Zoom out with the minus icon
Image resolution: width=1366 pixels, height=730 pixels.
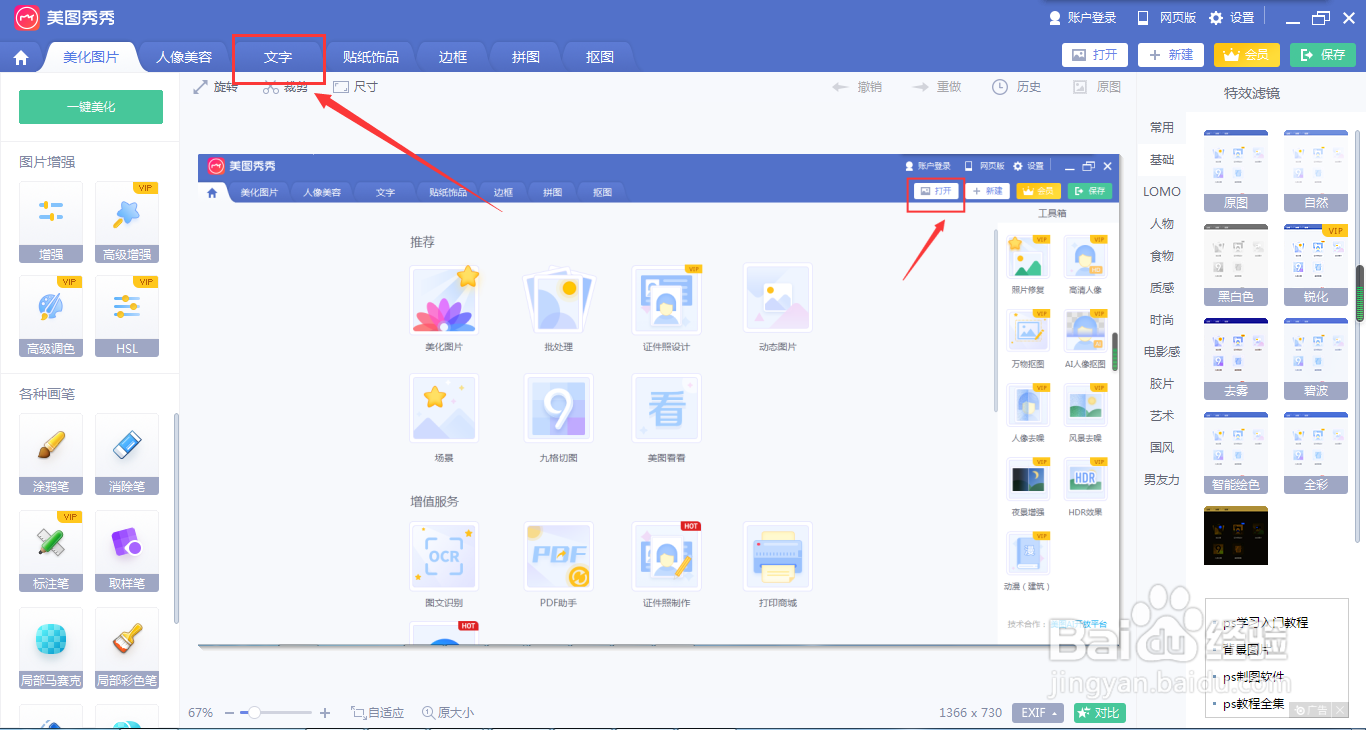coord(230,713)
